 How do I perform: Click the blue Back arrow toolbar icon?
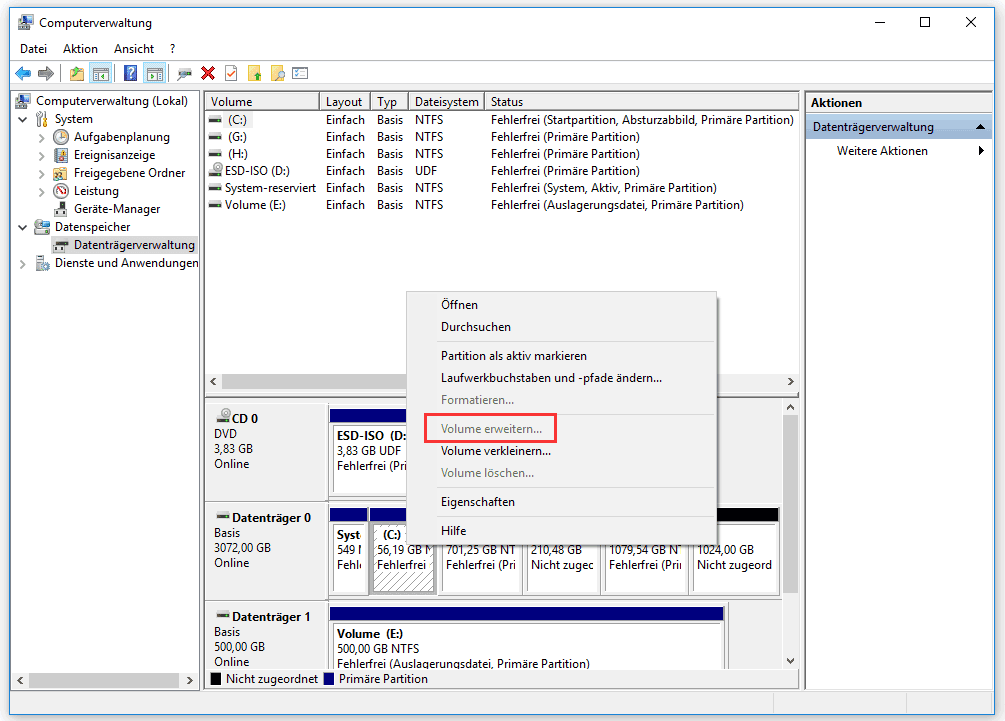[23, 74]
